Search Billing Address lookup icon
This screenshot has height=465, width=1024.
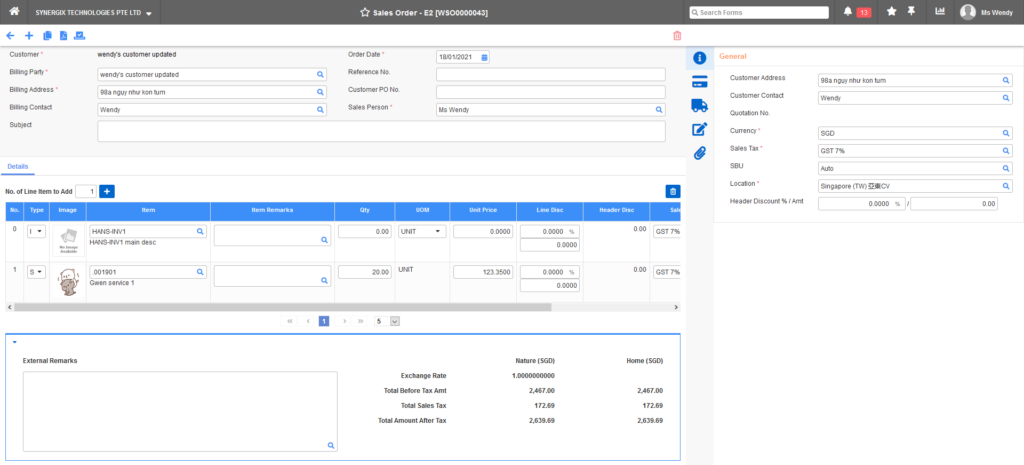(x=320, y=92)
